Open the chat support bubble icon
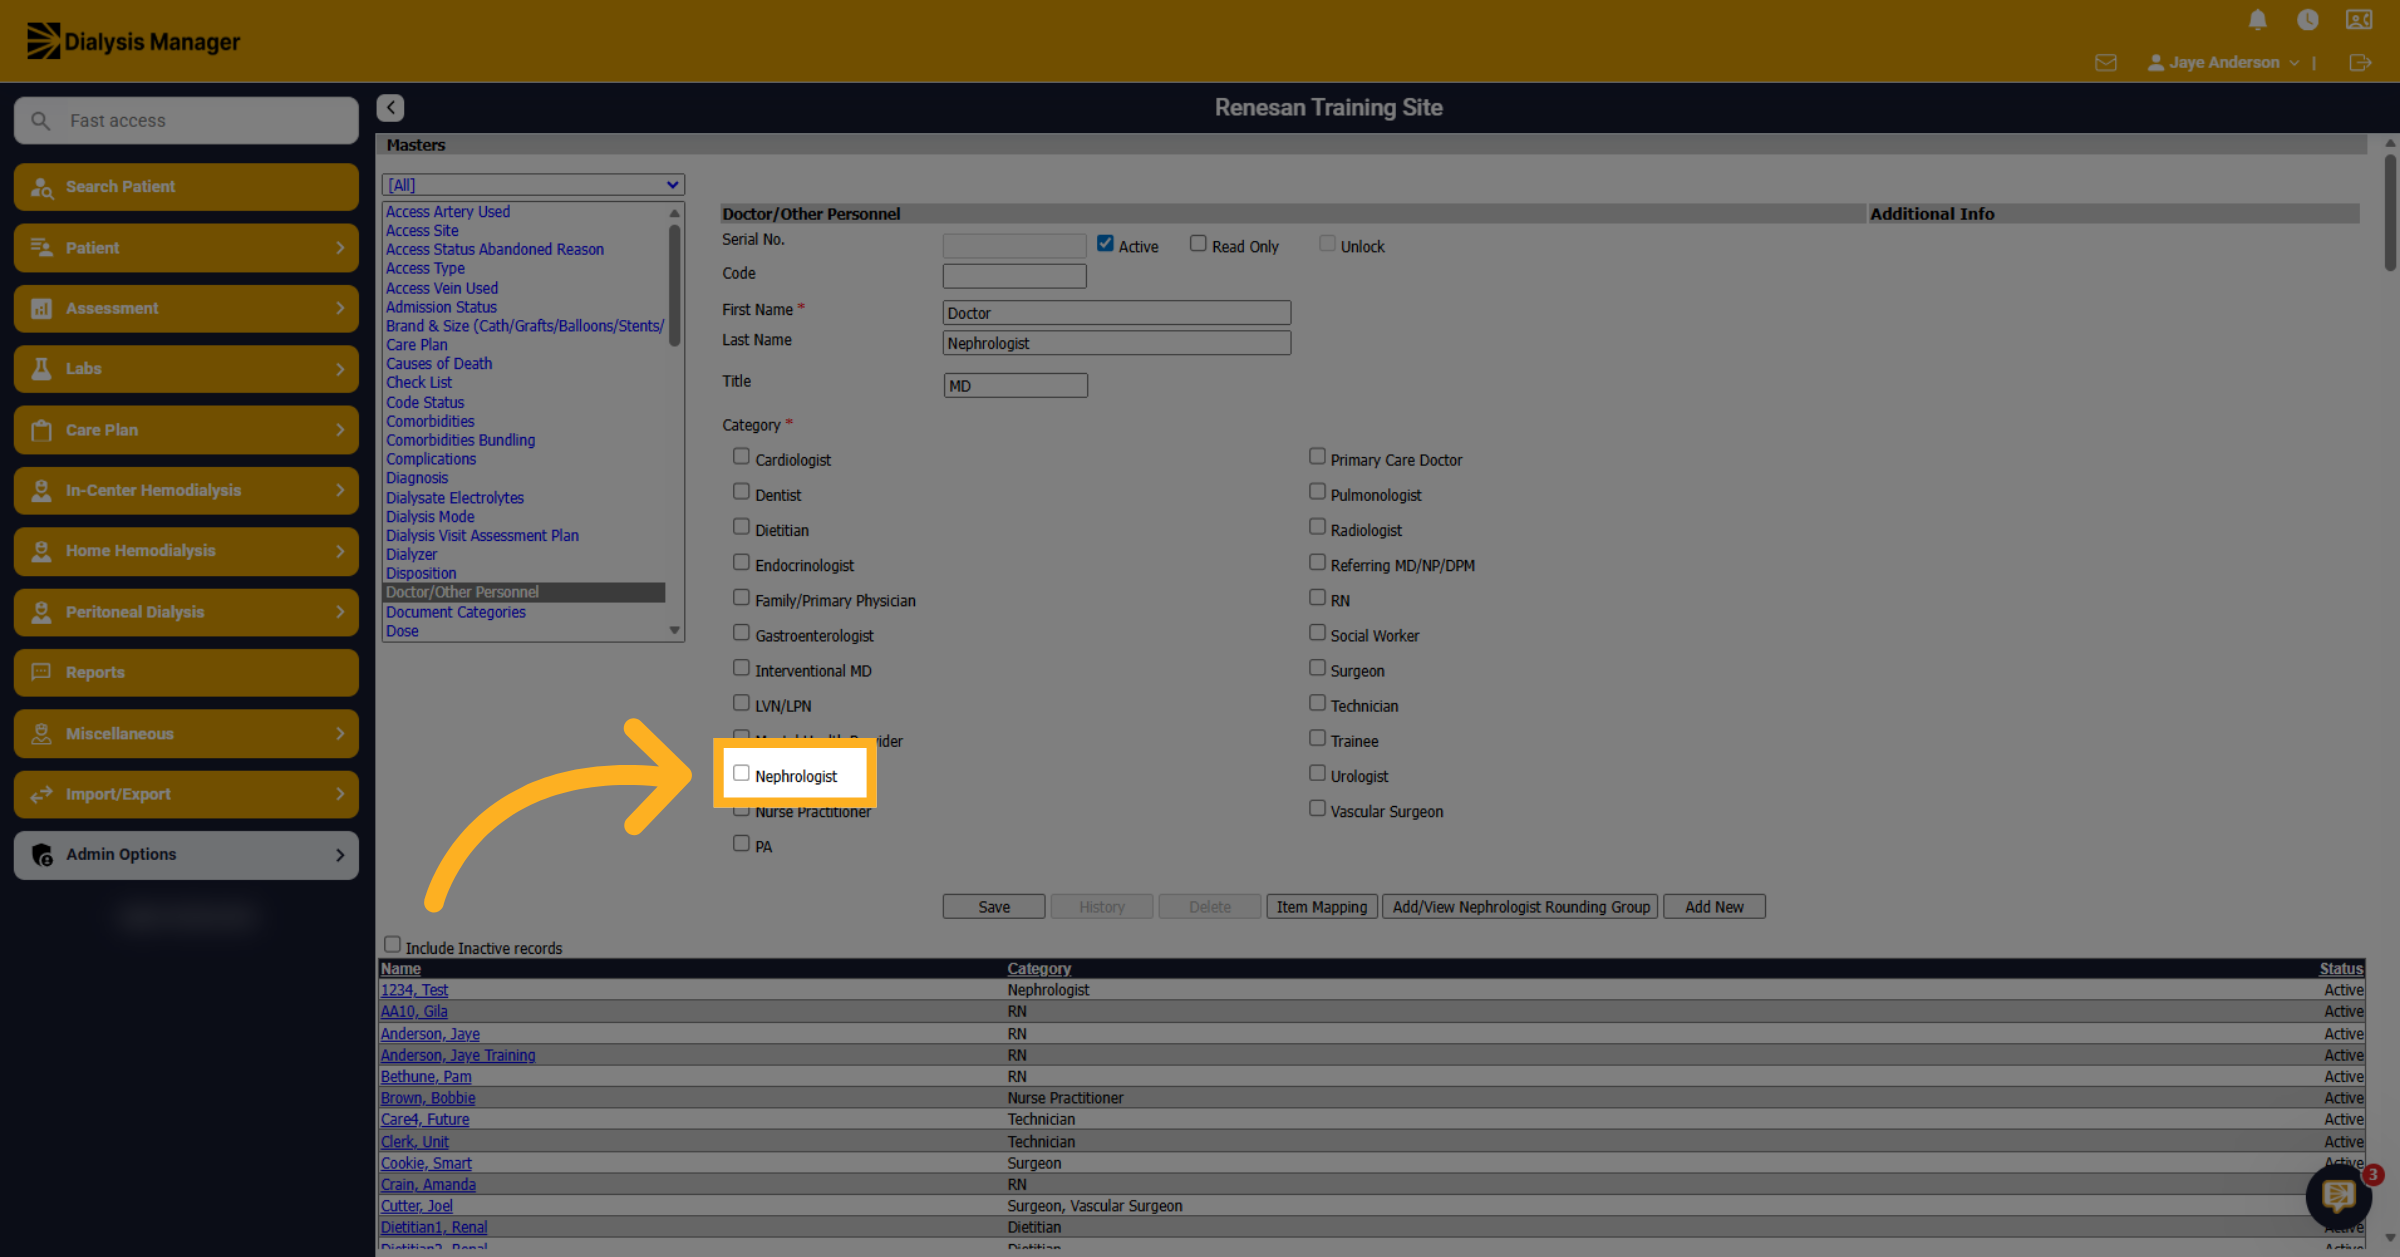Image resolution: width=2400 pixels, height=1257 pixels. coord(2338,1195)
